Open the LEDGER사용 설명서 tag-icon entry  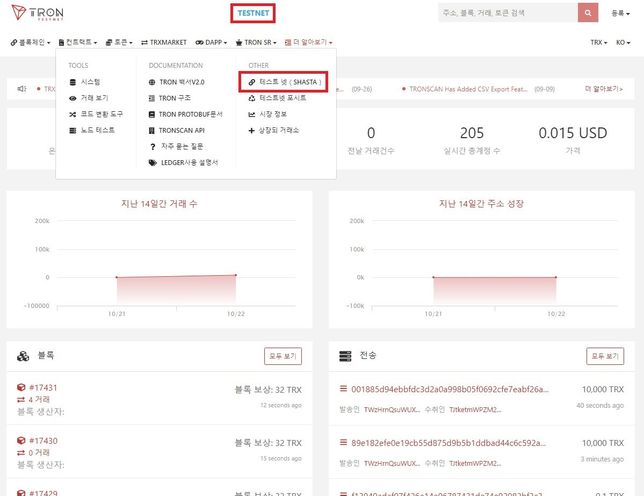click(x=183, y=163)
